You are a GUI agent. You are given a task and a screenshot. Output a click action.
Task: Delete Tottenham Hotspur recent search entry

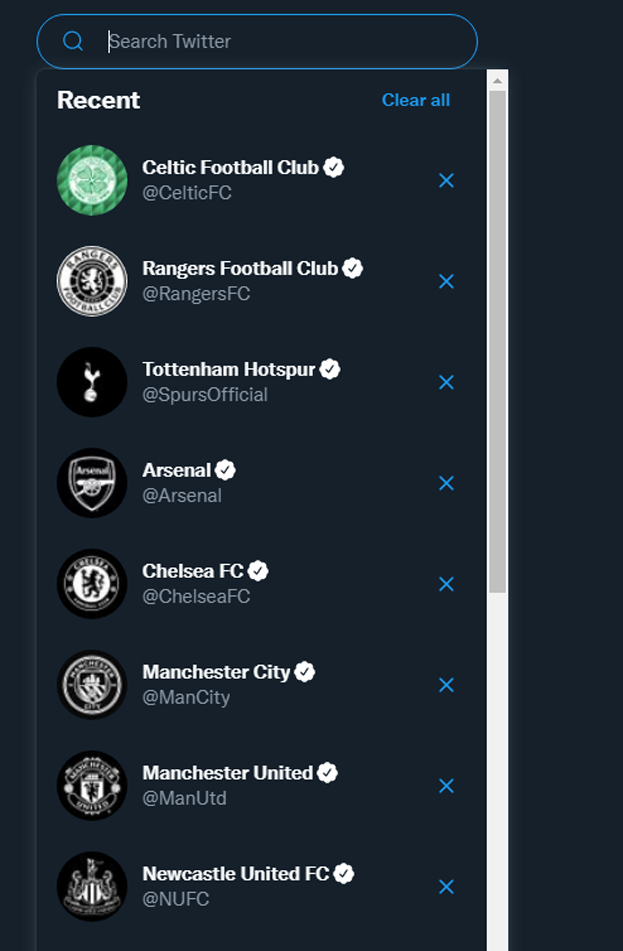446,382
